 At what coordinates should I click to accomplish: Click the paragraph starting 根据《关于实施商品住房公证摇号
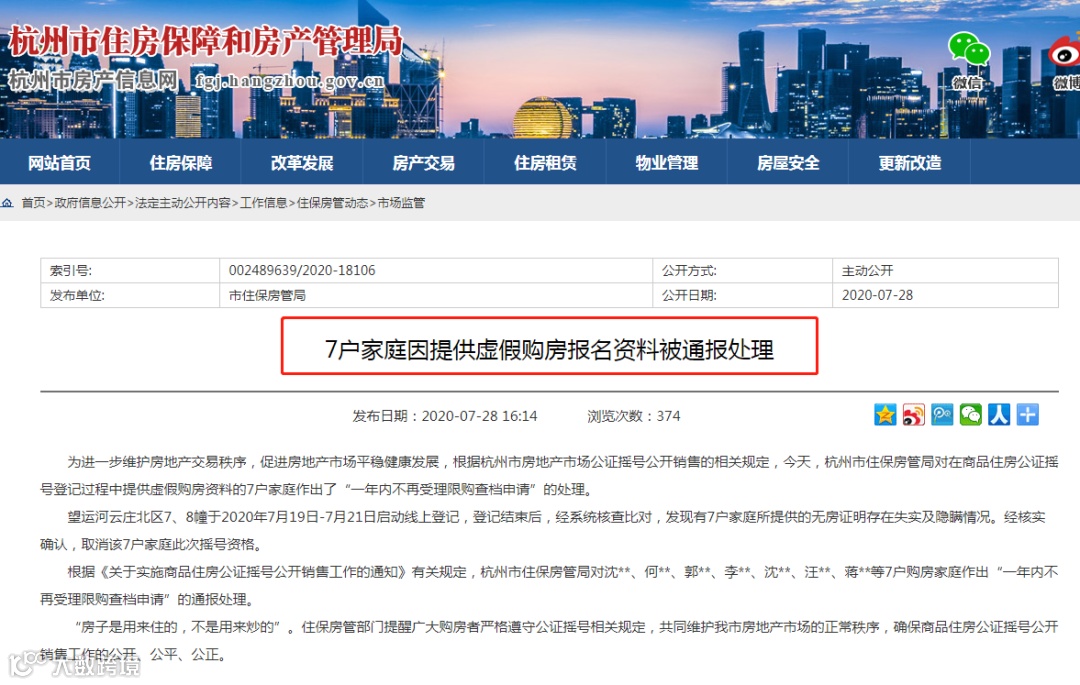(x=549, y=586)
